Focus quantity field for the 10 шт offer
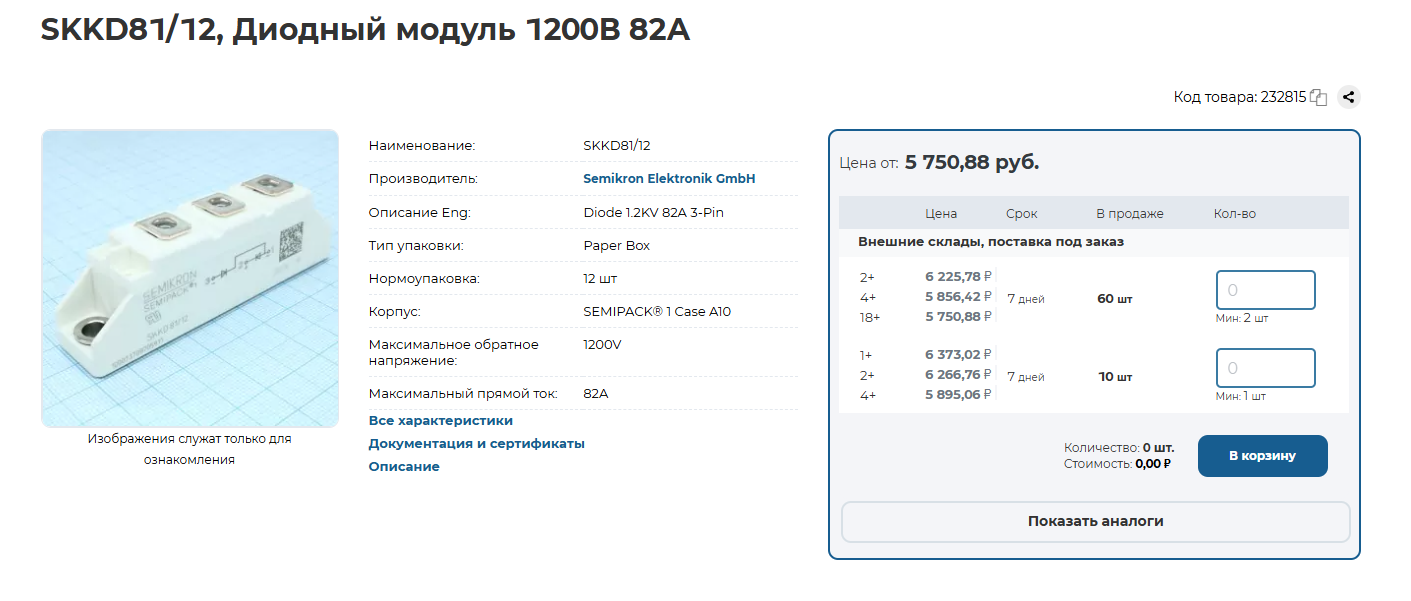1411x601 pixels. point(1265,368)
